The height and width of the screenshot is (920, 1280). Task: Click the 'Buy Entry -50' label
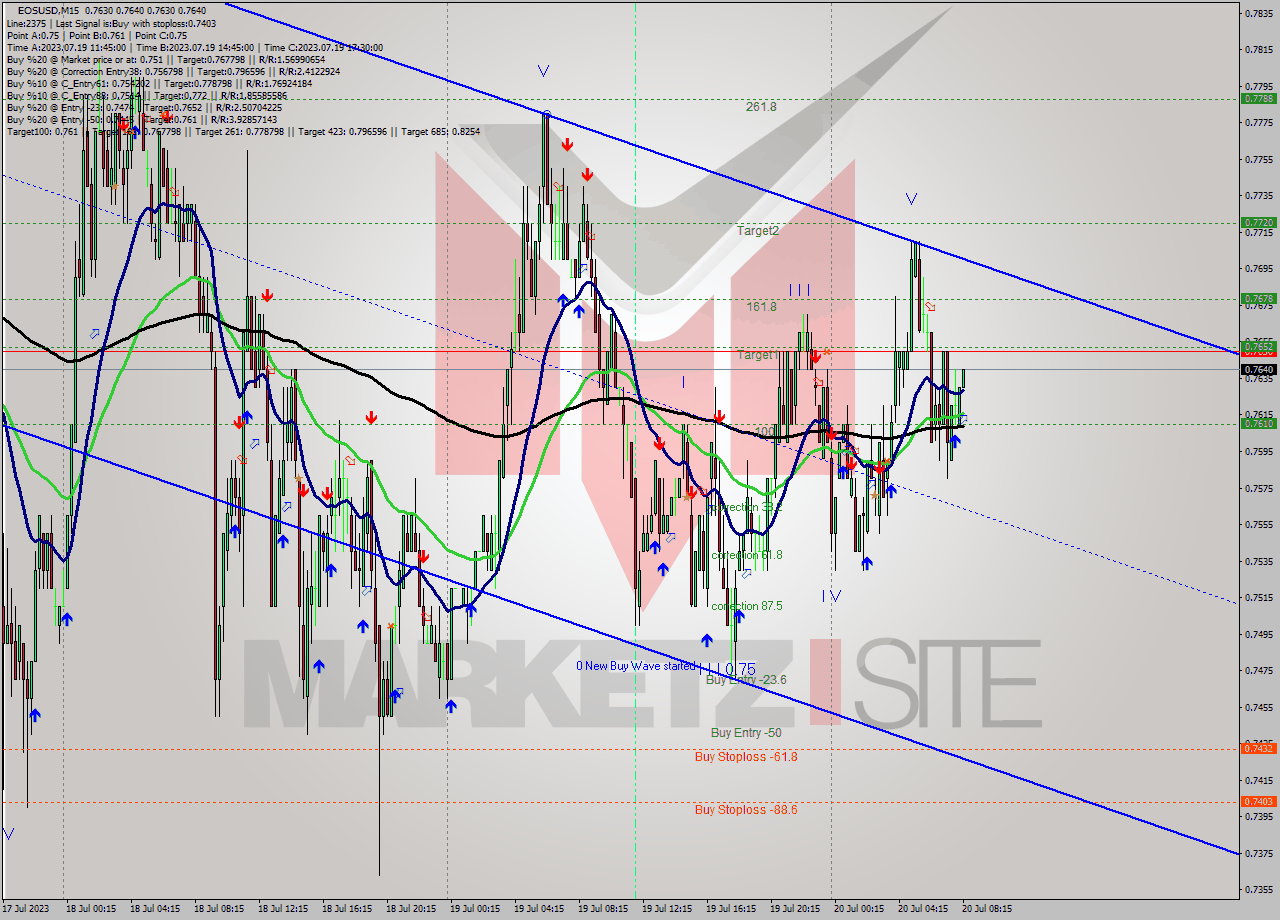(746, 733)
